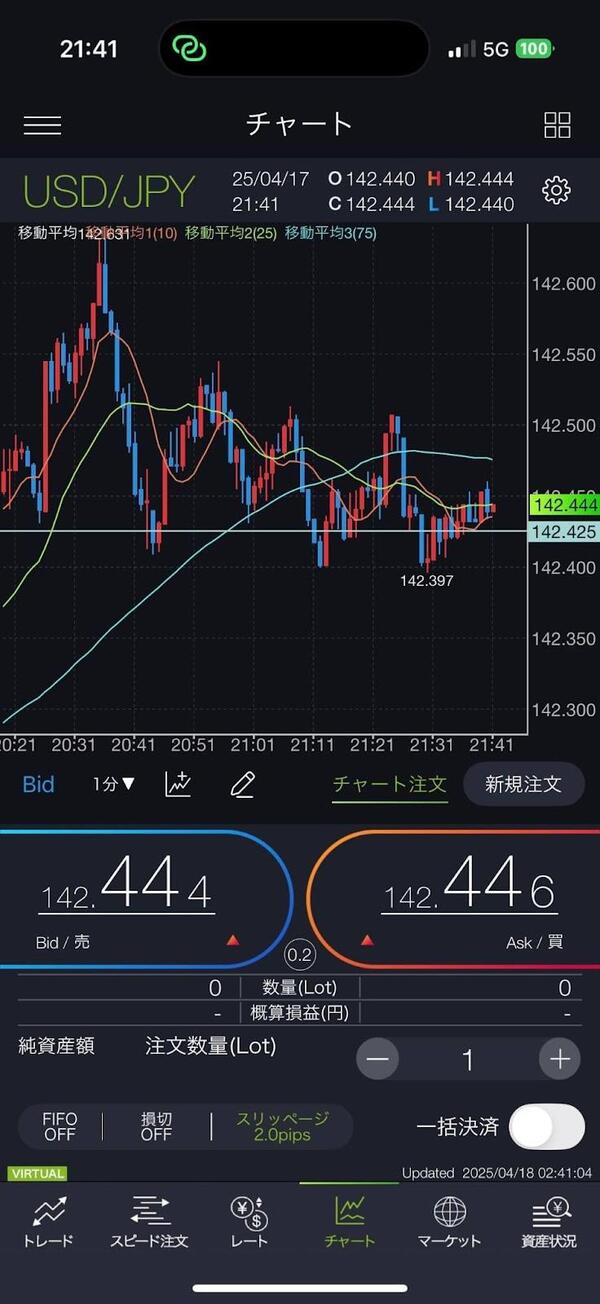Tap the 0.2 spread indicator
The width and height of the screenshot is (600, 1304).
pyautogui.click(x=300, y=955)
